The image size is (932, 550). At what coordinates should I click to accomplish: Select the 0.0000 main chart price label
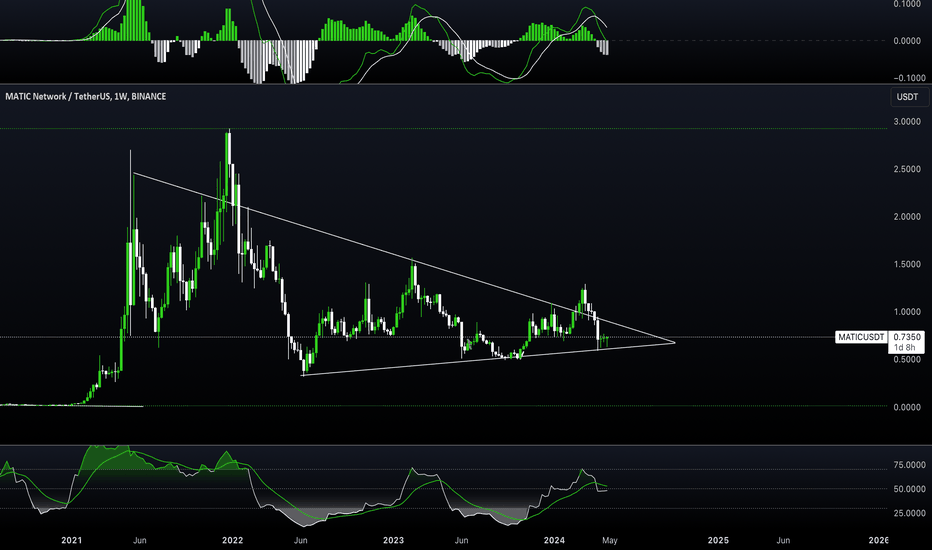click(907, 407)
